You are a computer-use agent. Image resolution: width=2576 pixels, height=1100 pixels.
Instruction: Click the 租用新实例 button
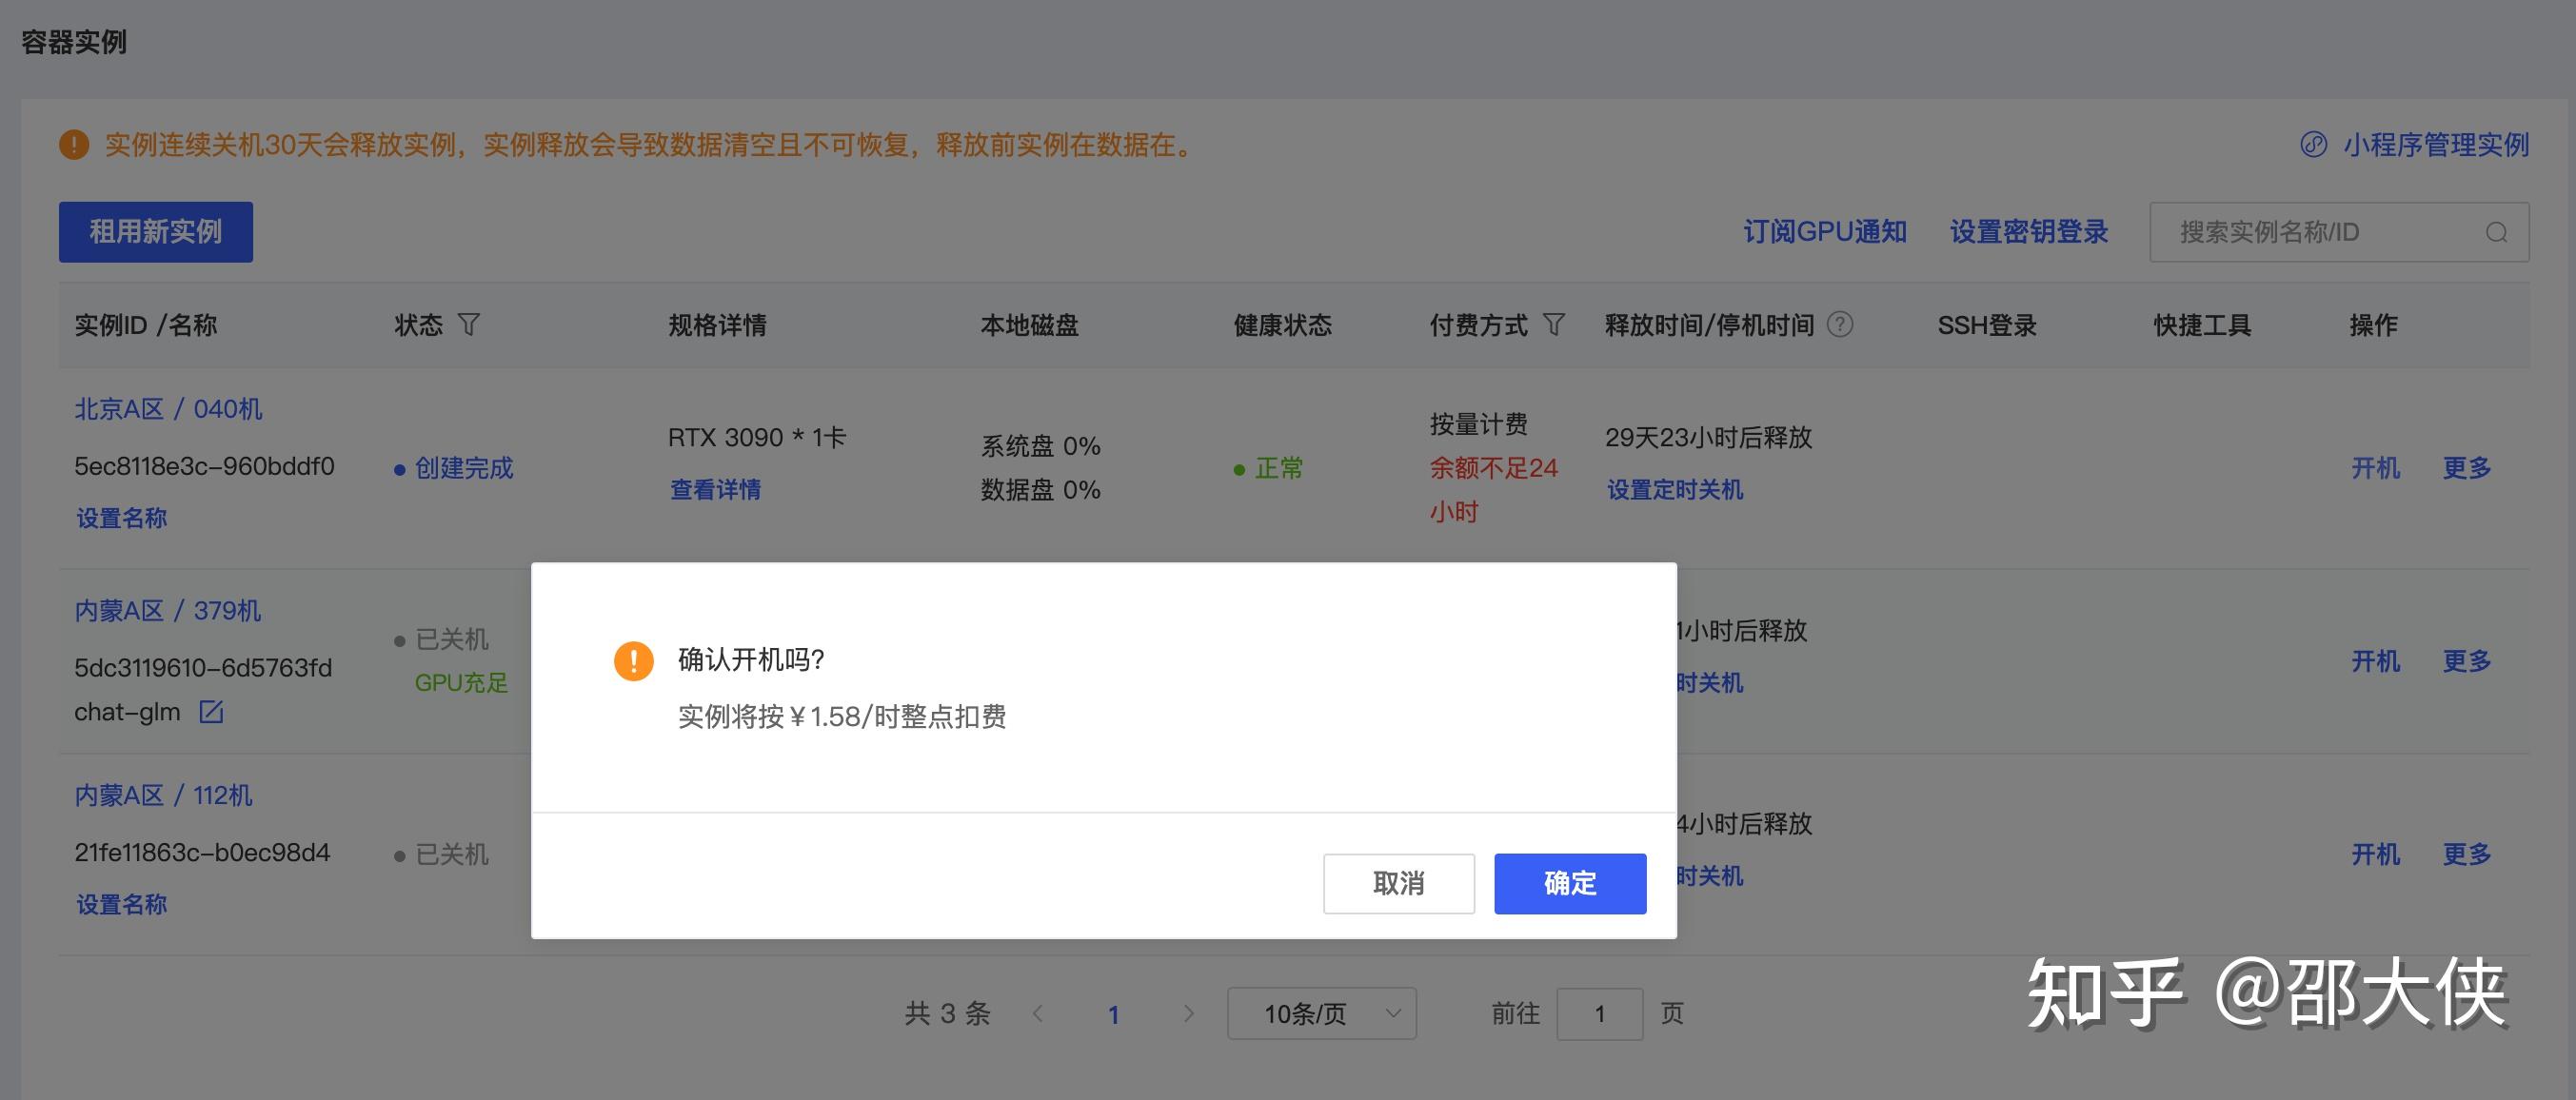[156, 232]
